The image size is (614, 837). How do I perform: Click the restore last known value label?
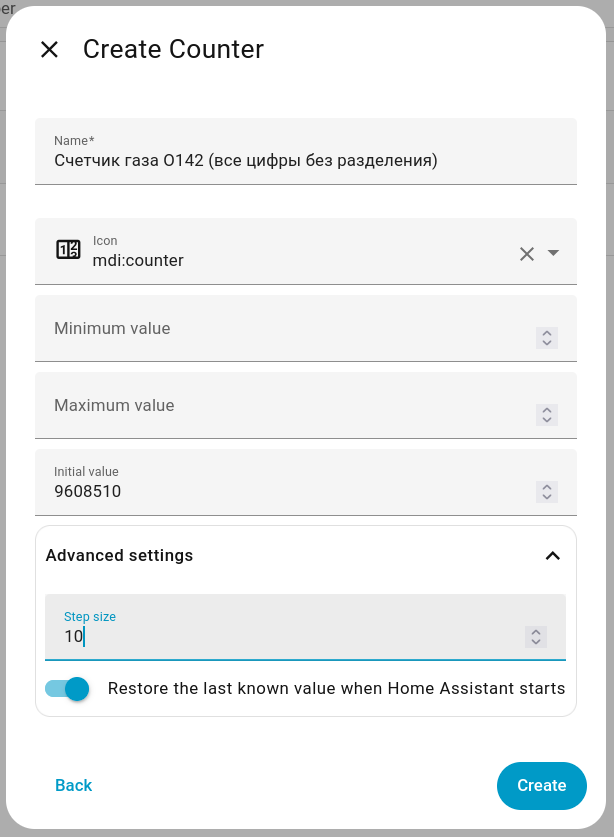pos(336,689)
